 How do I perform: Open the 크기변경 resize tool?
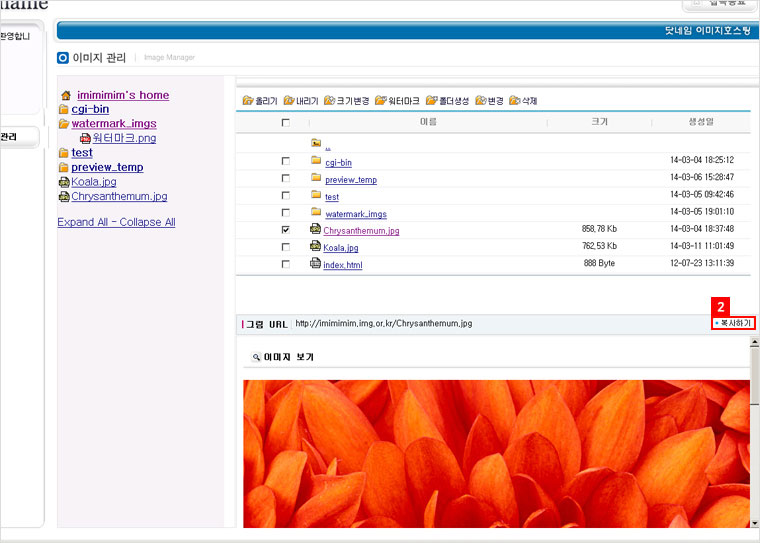(x=329, y=101)
